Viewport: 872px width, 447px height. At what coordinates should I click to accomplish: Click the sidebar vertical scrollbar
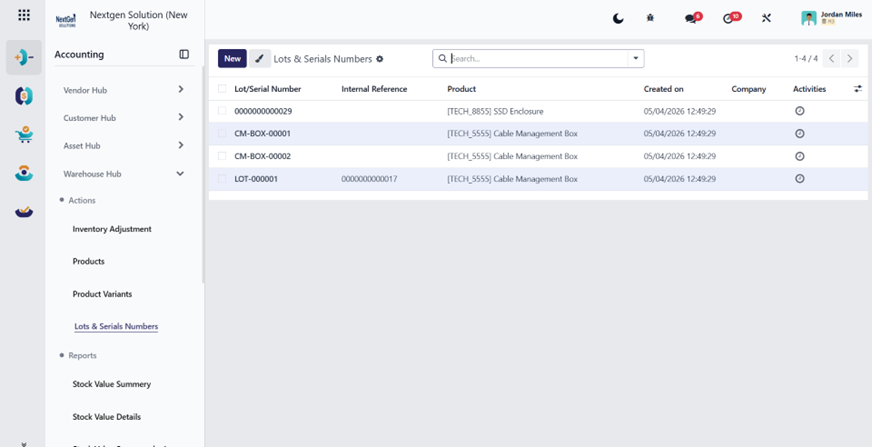click(x=203, y=175)
